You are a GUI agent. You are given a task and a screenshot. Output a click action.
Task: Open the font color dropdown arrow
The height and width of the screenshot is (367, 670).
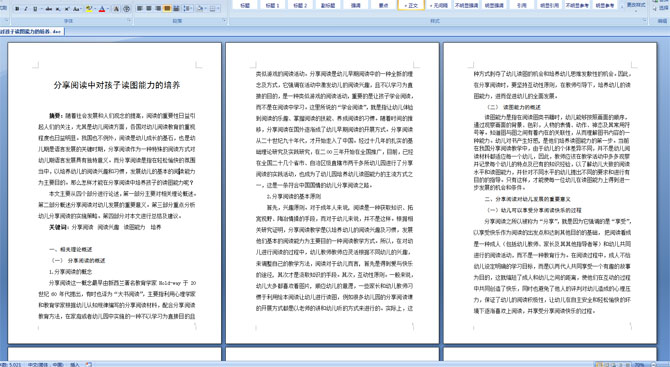point(108,9)
